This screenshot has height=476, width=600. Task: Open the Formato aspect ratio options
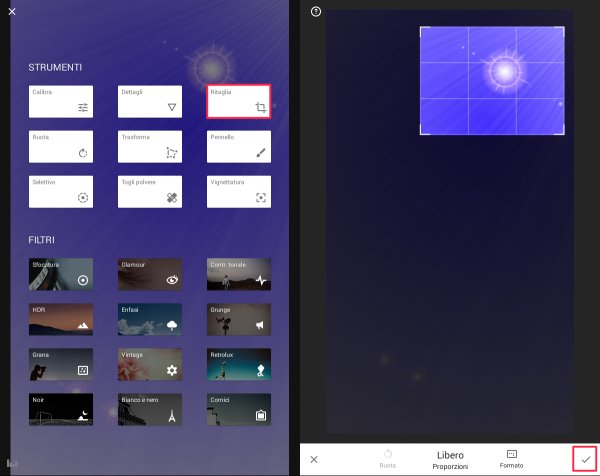coord(511,458)
